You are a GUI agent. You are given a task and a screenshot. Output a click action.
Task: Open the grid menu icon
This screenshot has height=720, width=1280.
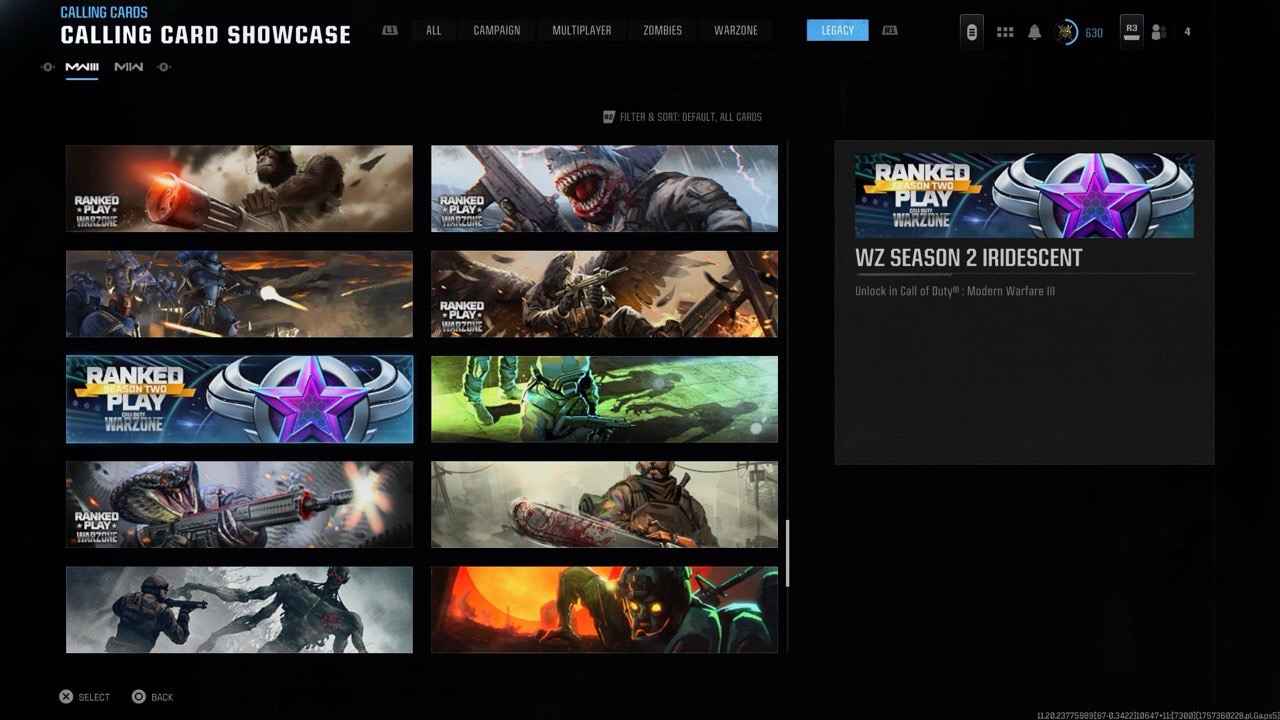tap(1005, 32)
